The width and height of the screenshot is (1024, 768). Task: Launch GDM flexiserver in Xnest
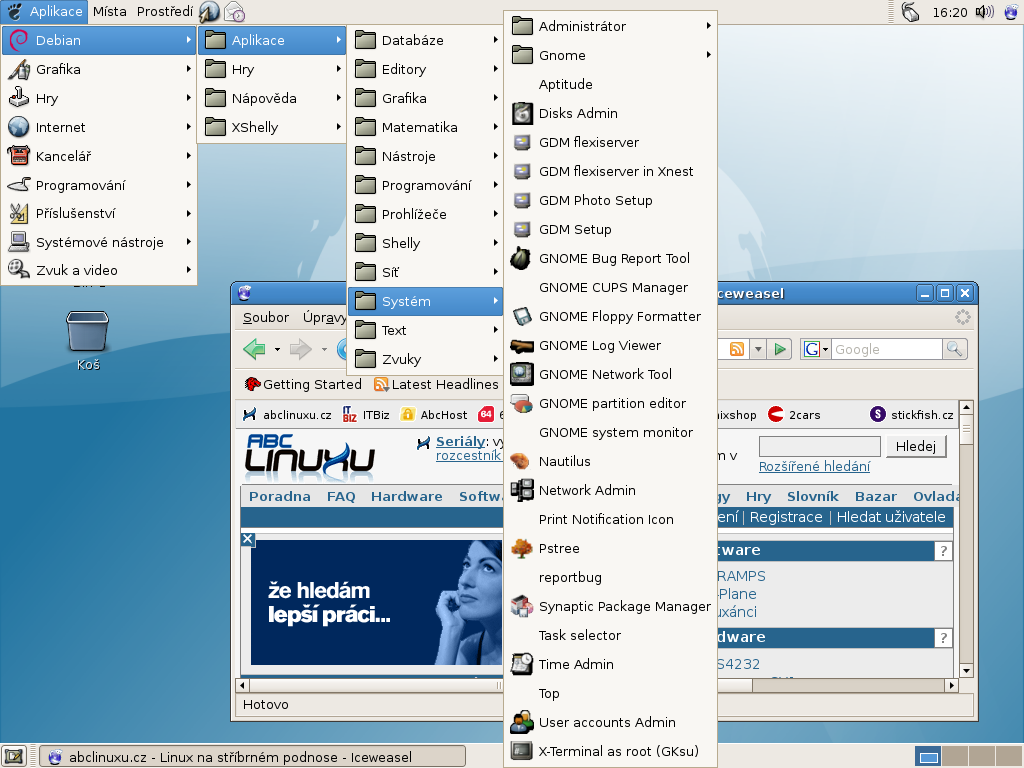[x=610, y=171]
